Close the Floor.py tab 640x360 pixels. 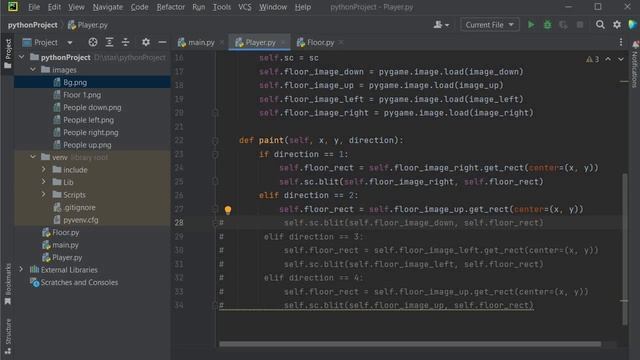(341, 42)
